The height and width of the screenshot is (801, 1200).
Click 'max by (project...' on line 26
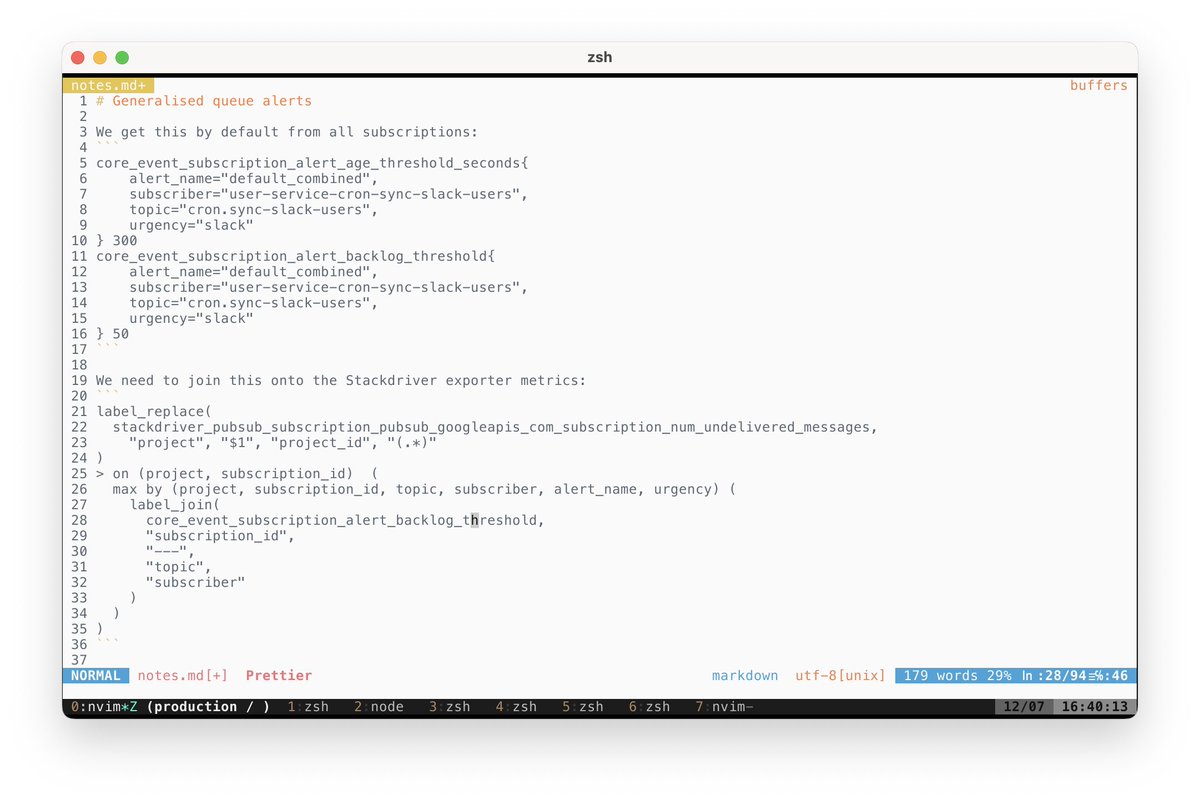click(424, 489)
